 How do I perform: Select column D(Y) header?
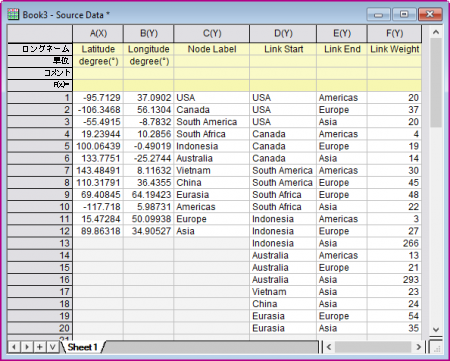point(283,33)
